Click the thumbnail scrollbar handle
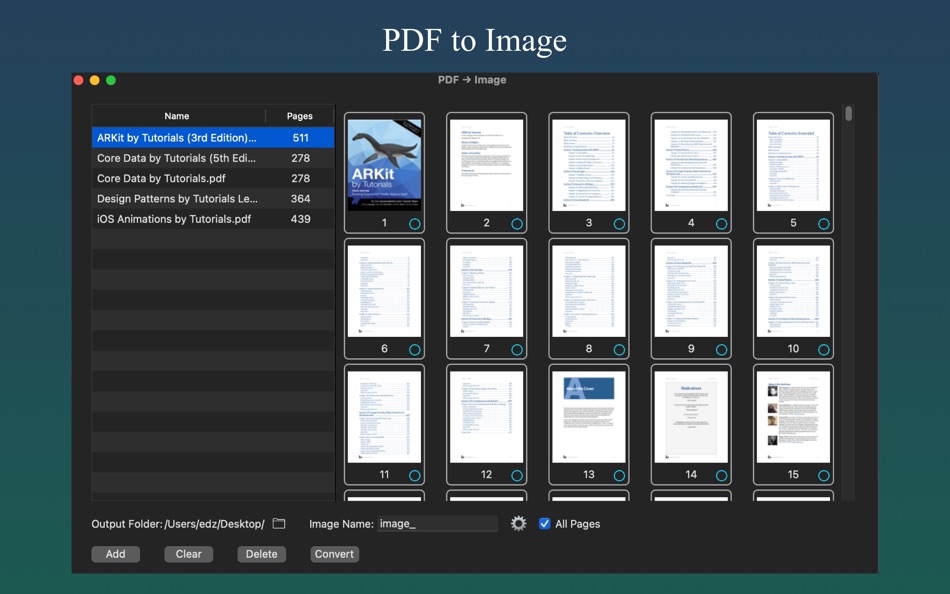This screenshot has width=950, height=594. pyautogui.click(x=849, y=113)
